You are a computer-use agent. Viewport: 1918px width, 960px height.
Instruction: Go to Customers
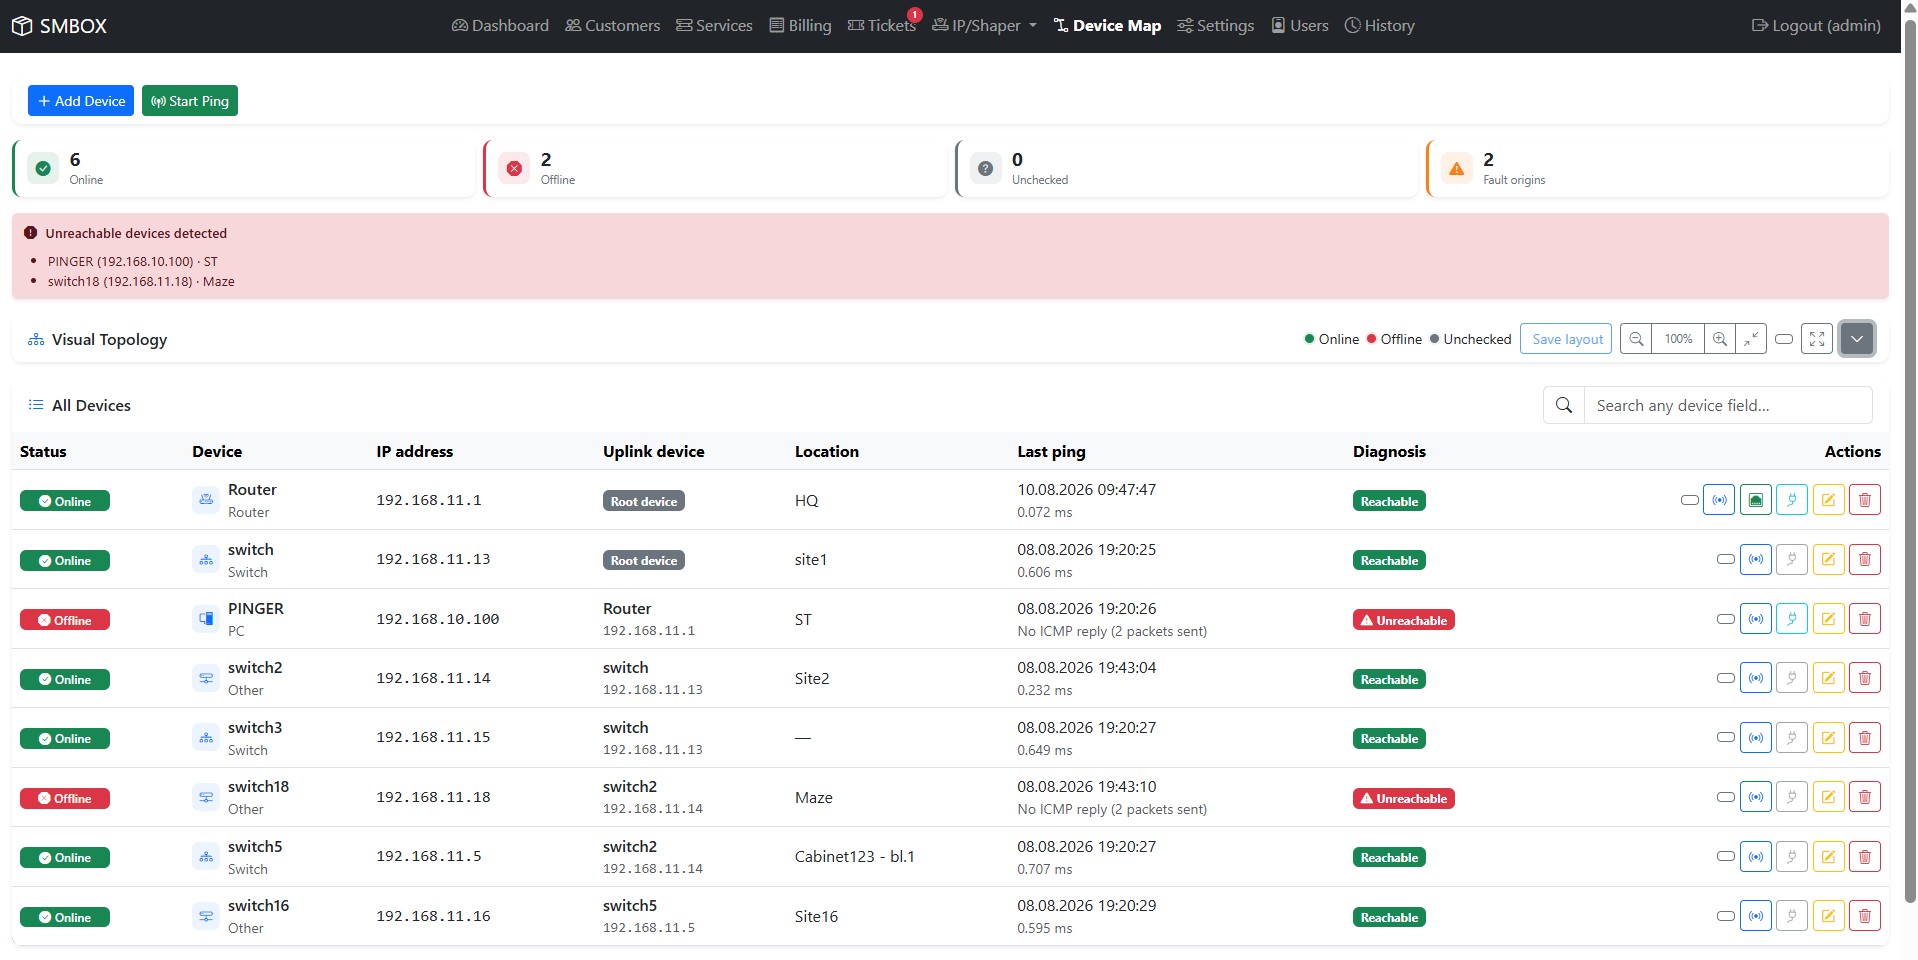coord(612,26)
